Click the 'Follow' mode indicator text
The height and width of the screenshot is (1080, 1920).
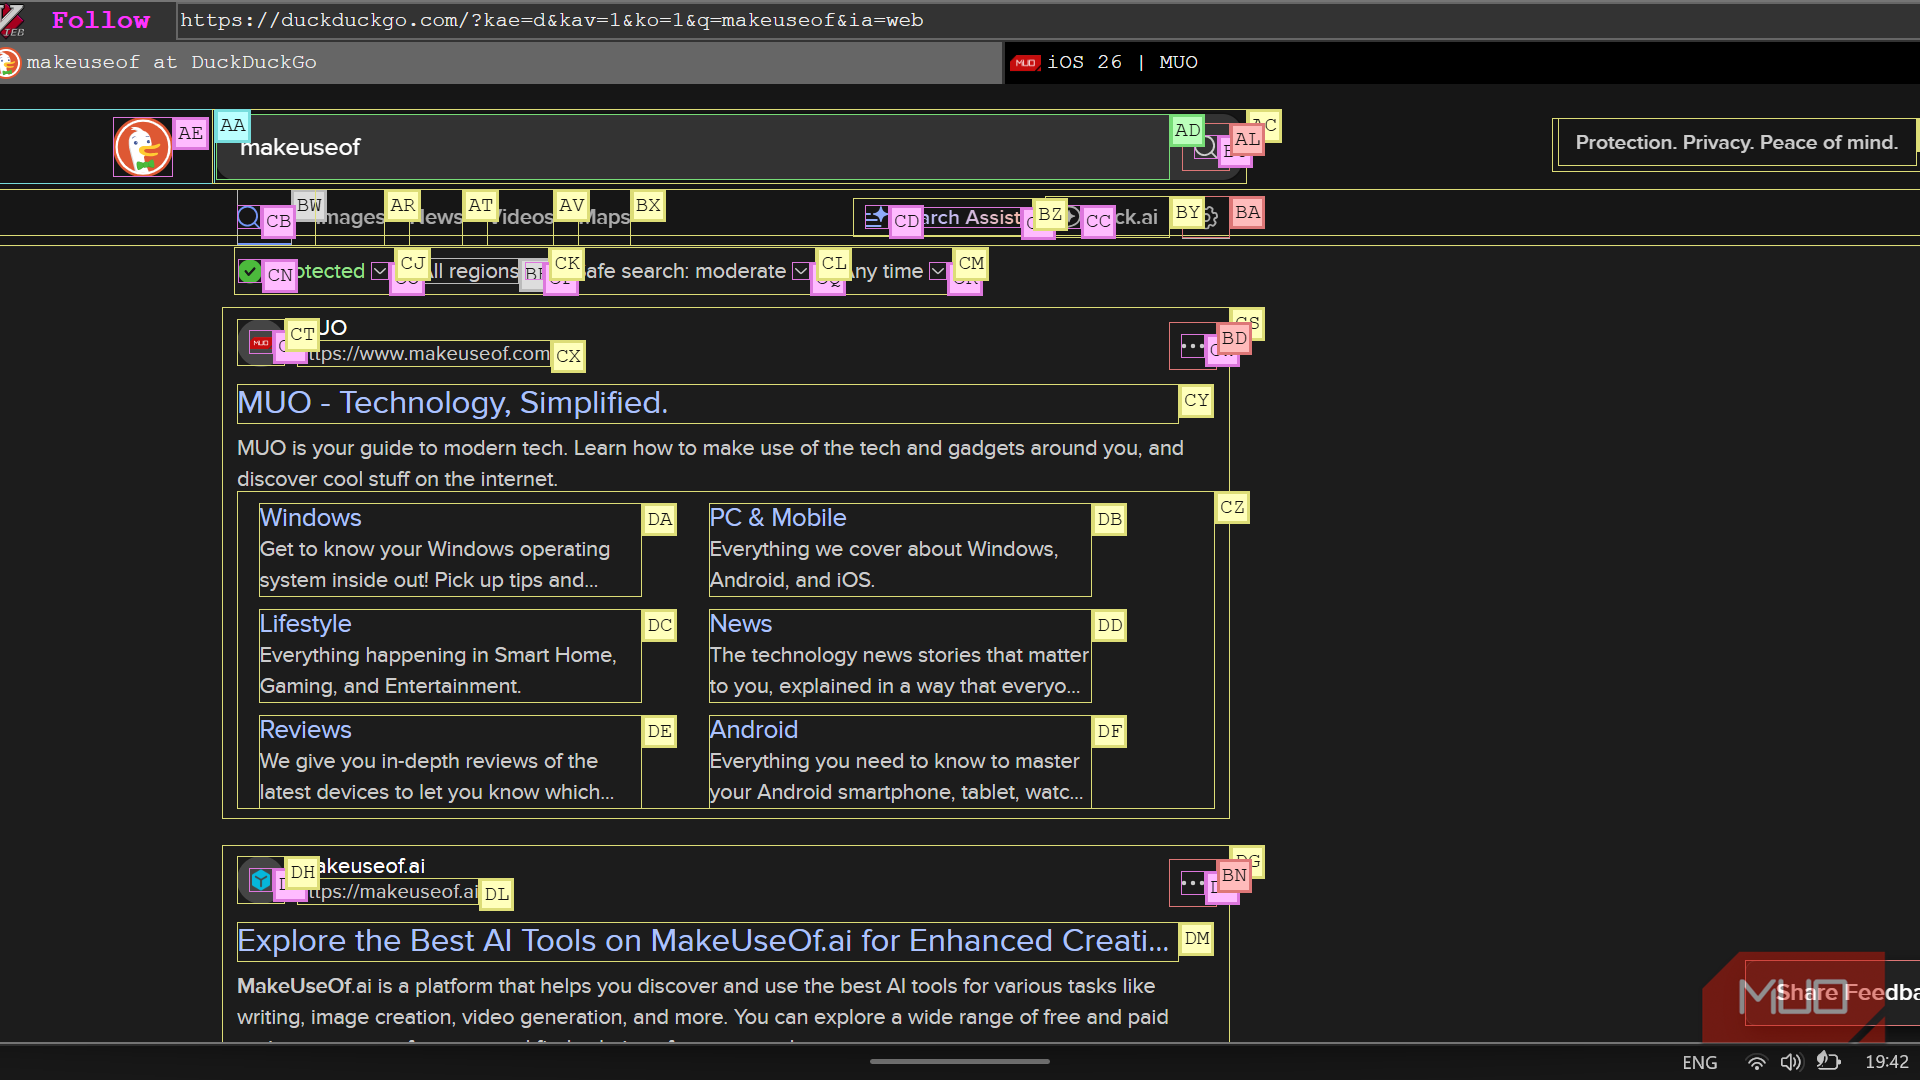(100, 20)
